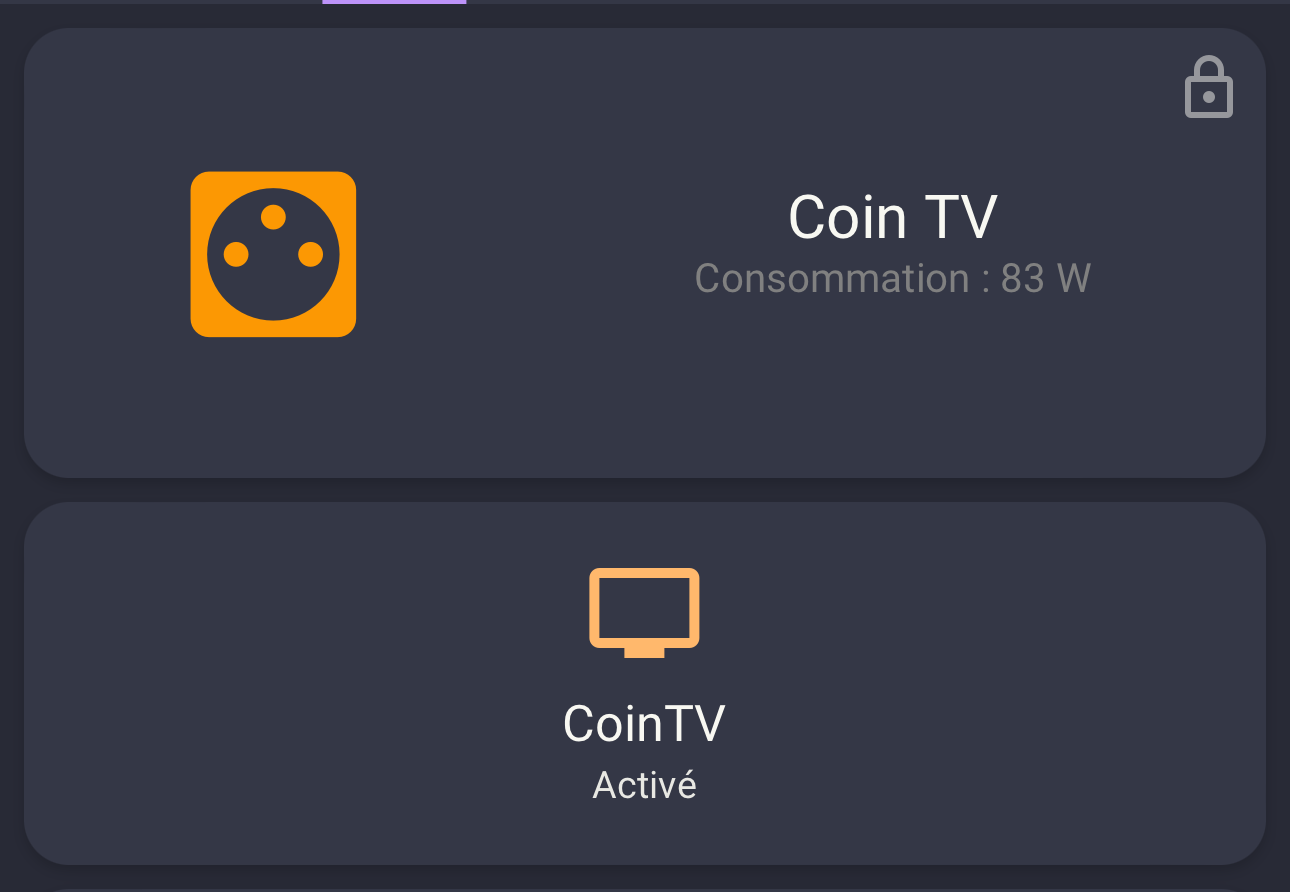
Task: Click the CoinTV label under the TV icon
Action: [x=644, y=723]
